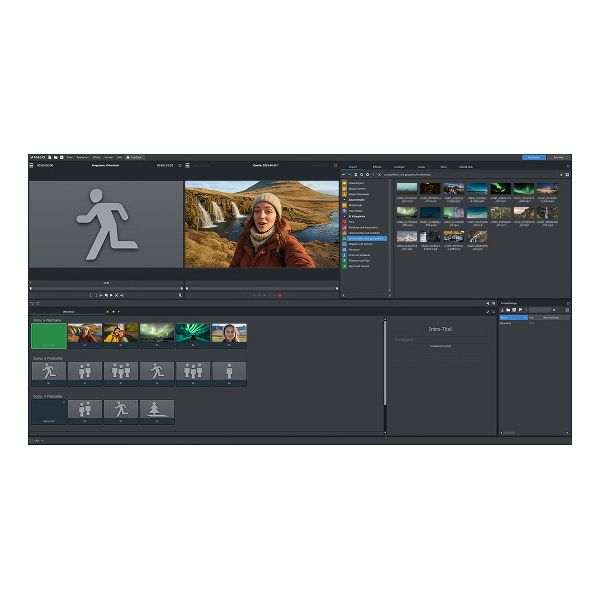The height and width of the screenshot is (600, 600).
Task: Click the red record button under the source monitor
Action: pos(280,295)
